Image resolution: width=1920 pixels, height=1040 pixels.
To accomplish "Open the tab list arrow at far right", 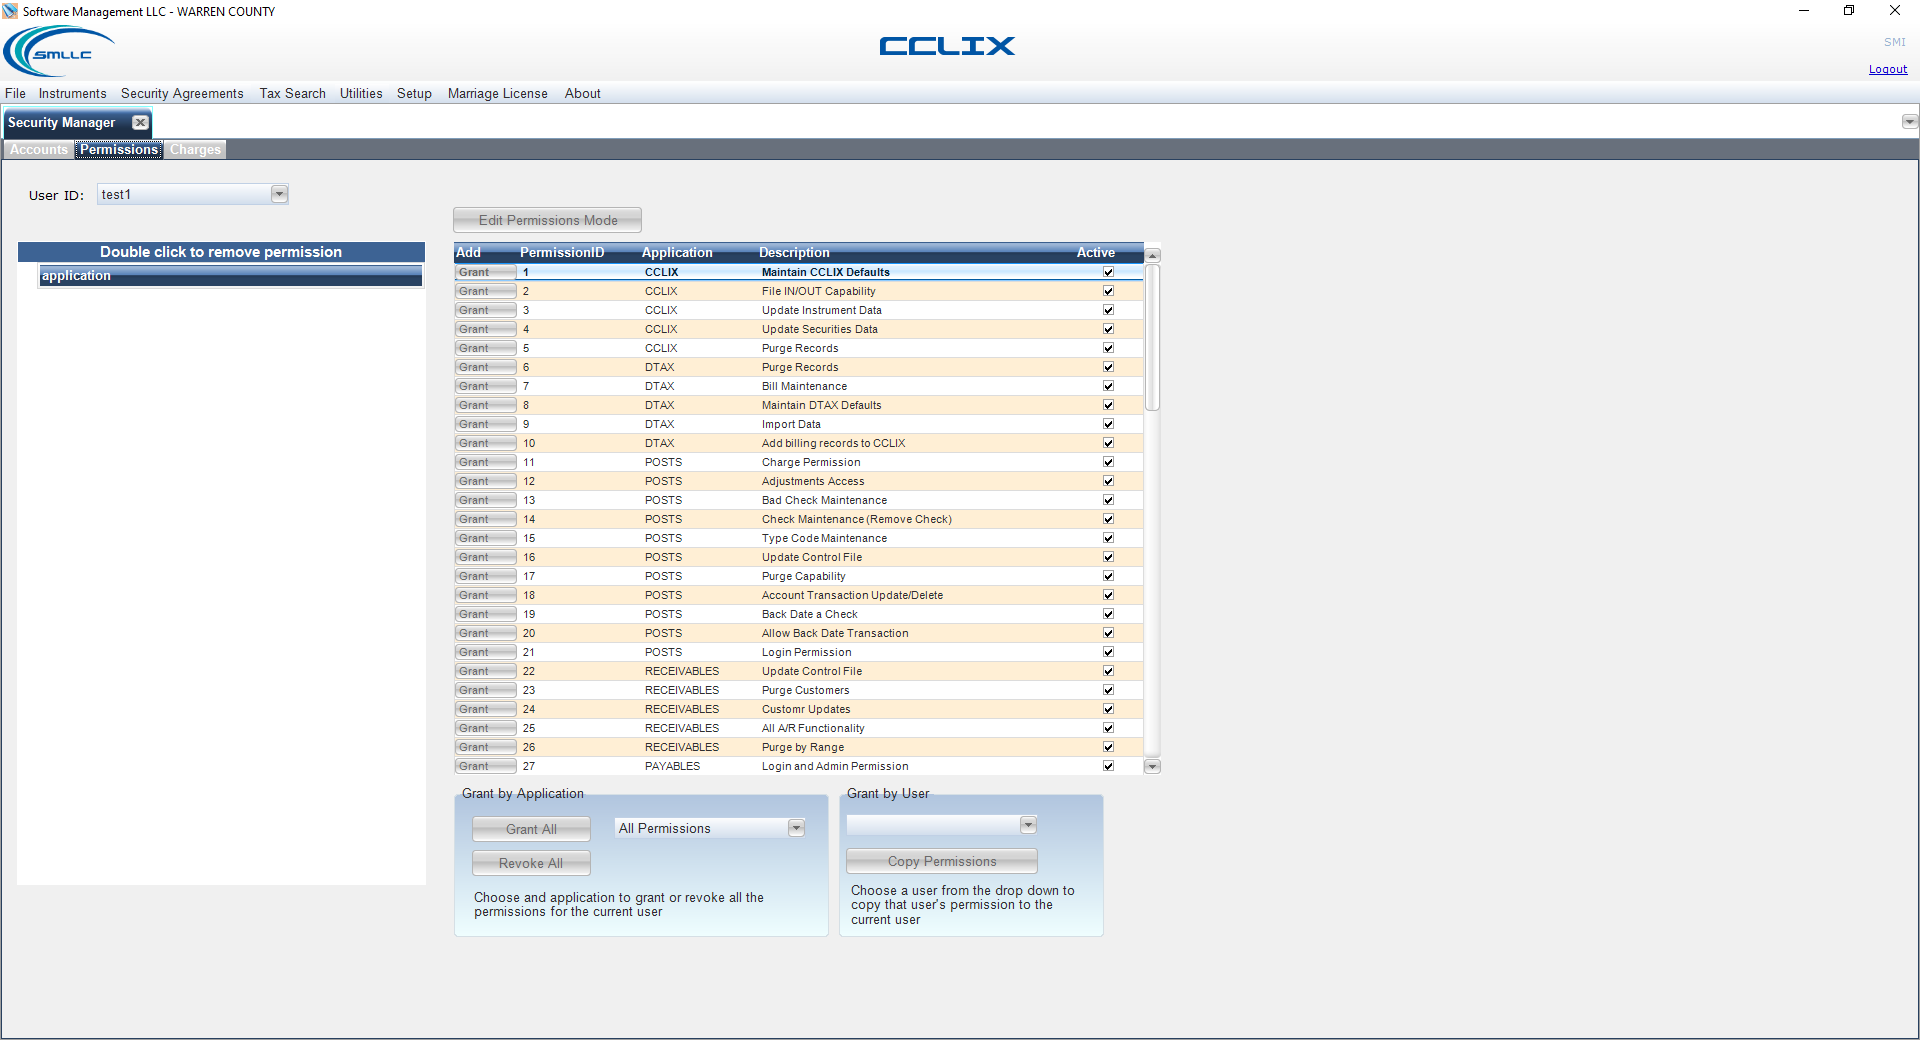I will tap(1909, 122).
